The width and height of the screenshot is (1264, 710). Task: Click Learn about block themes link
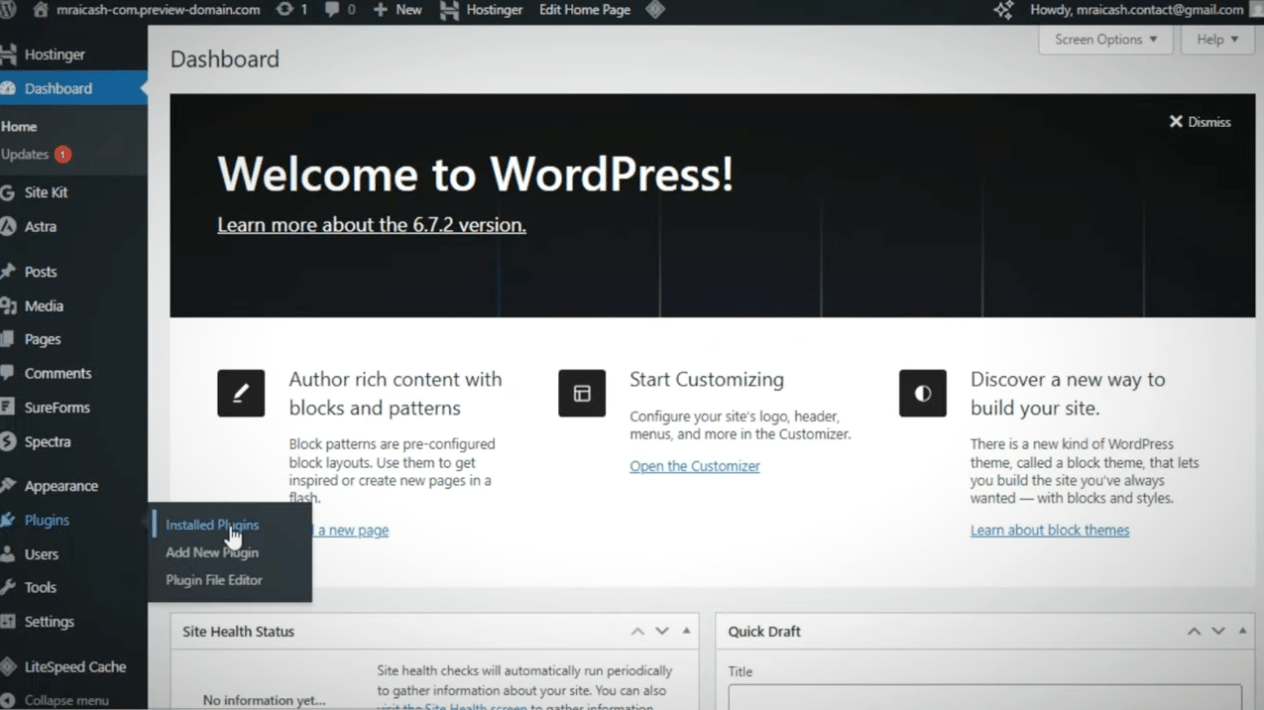pyautogui.click(x=1050, y=530)
